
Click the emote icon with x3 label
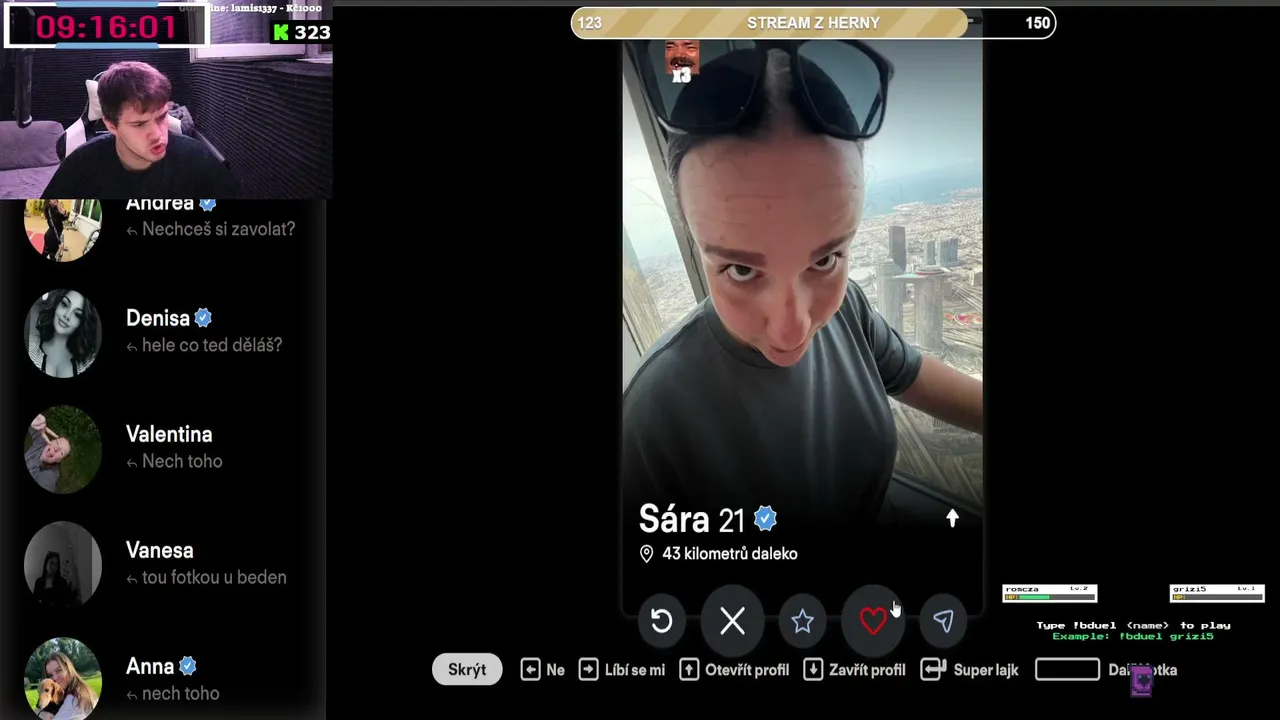682,60
